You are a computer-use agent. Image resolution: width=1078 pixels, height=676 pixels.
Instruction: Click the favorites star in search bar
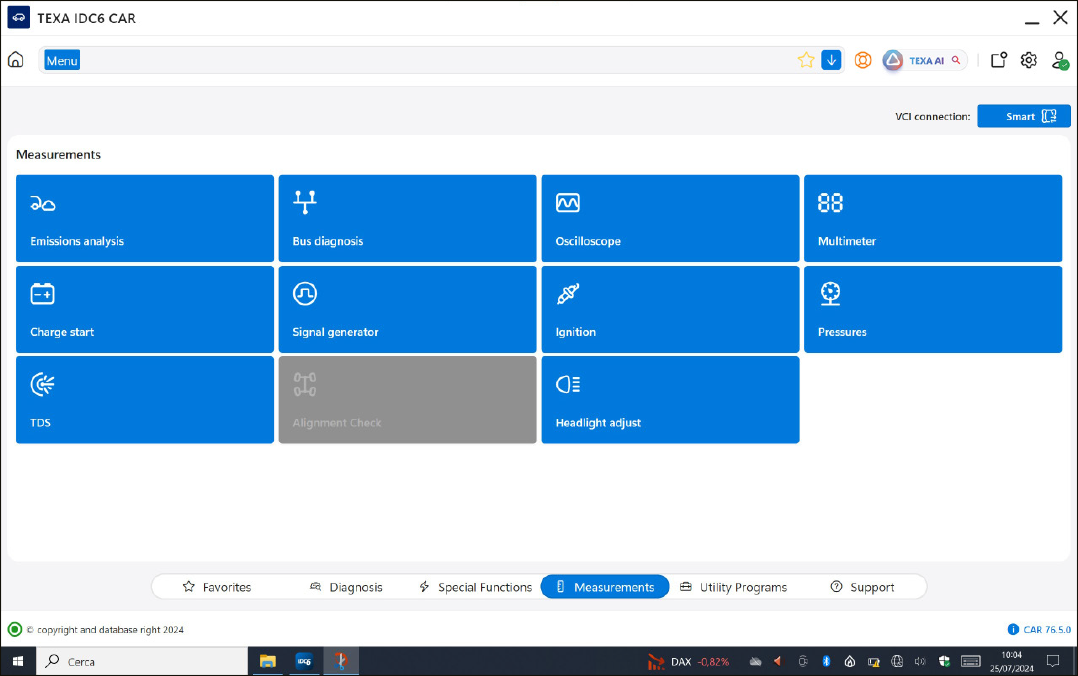coord(806,60)
